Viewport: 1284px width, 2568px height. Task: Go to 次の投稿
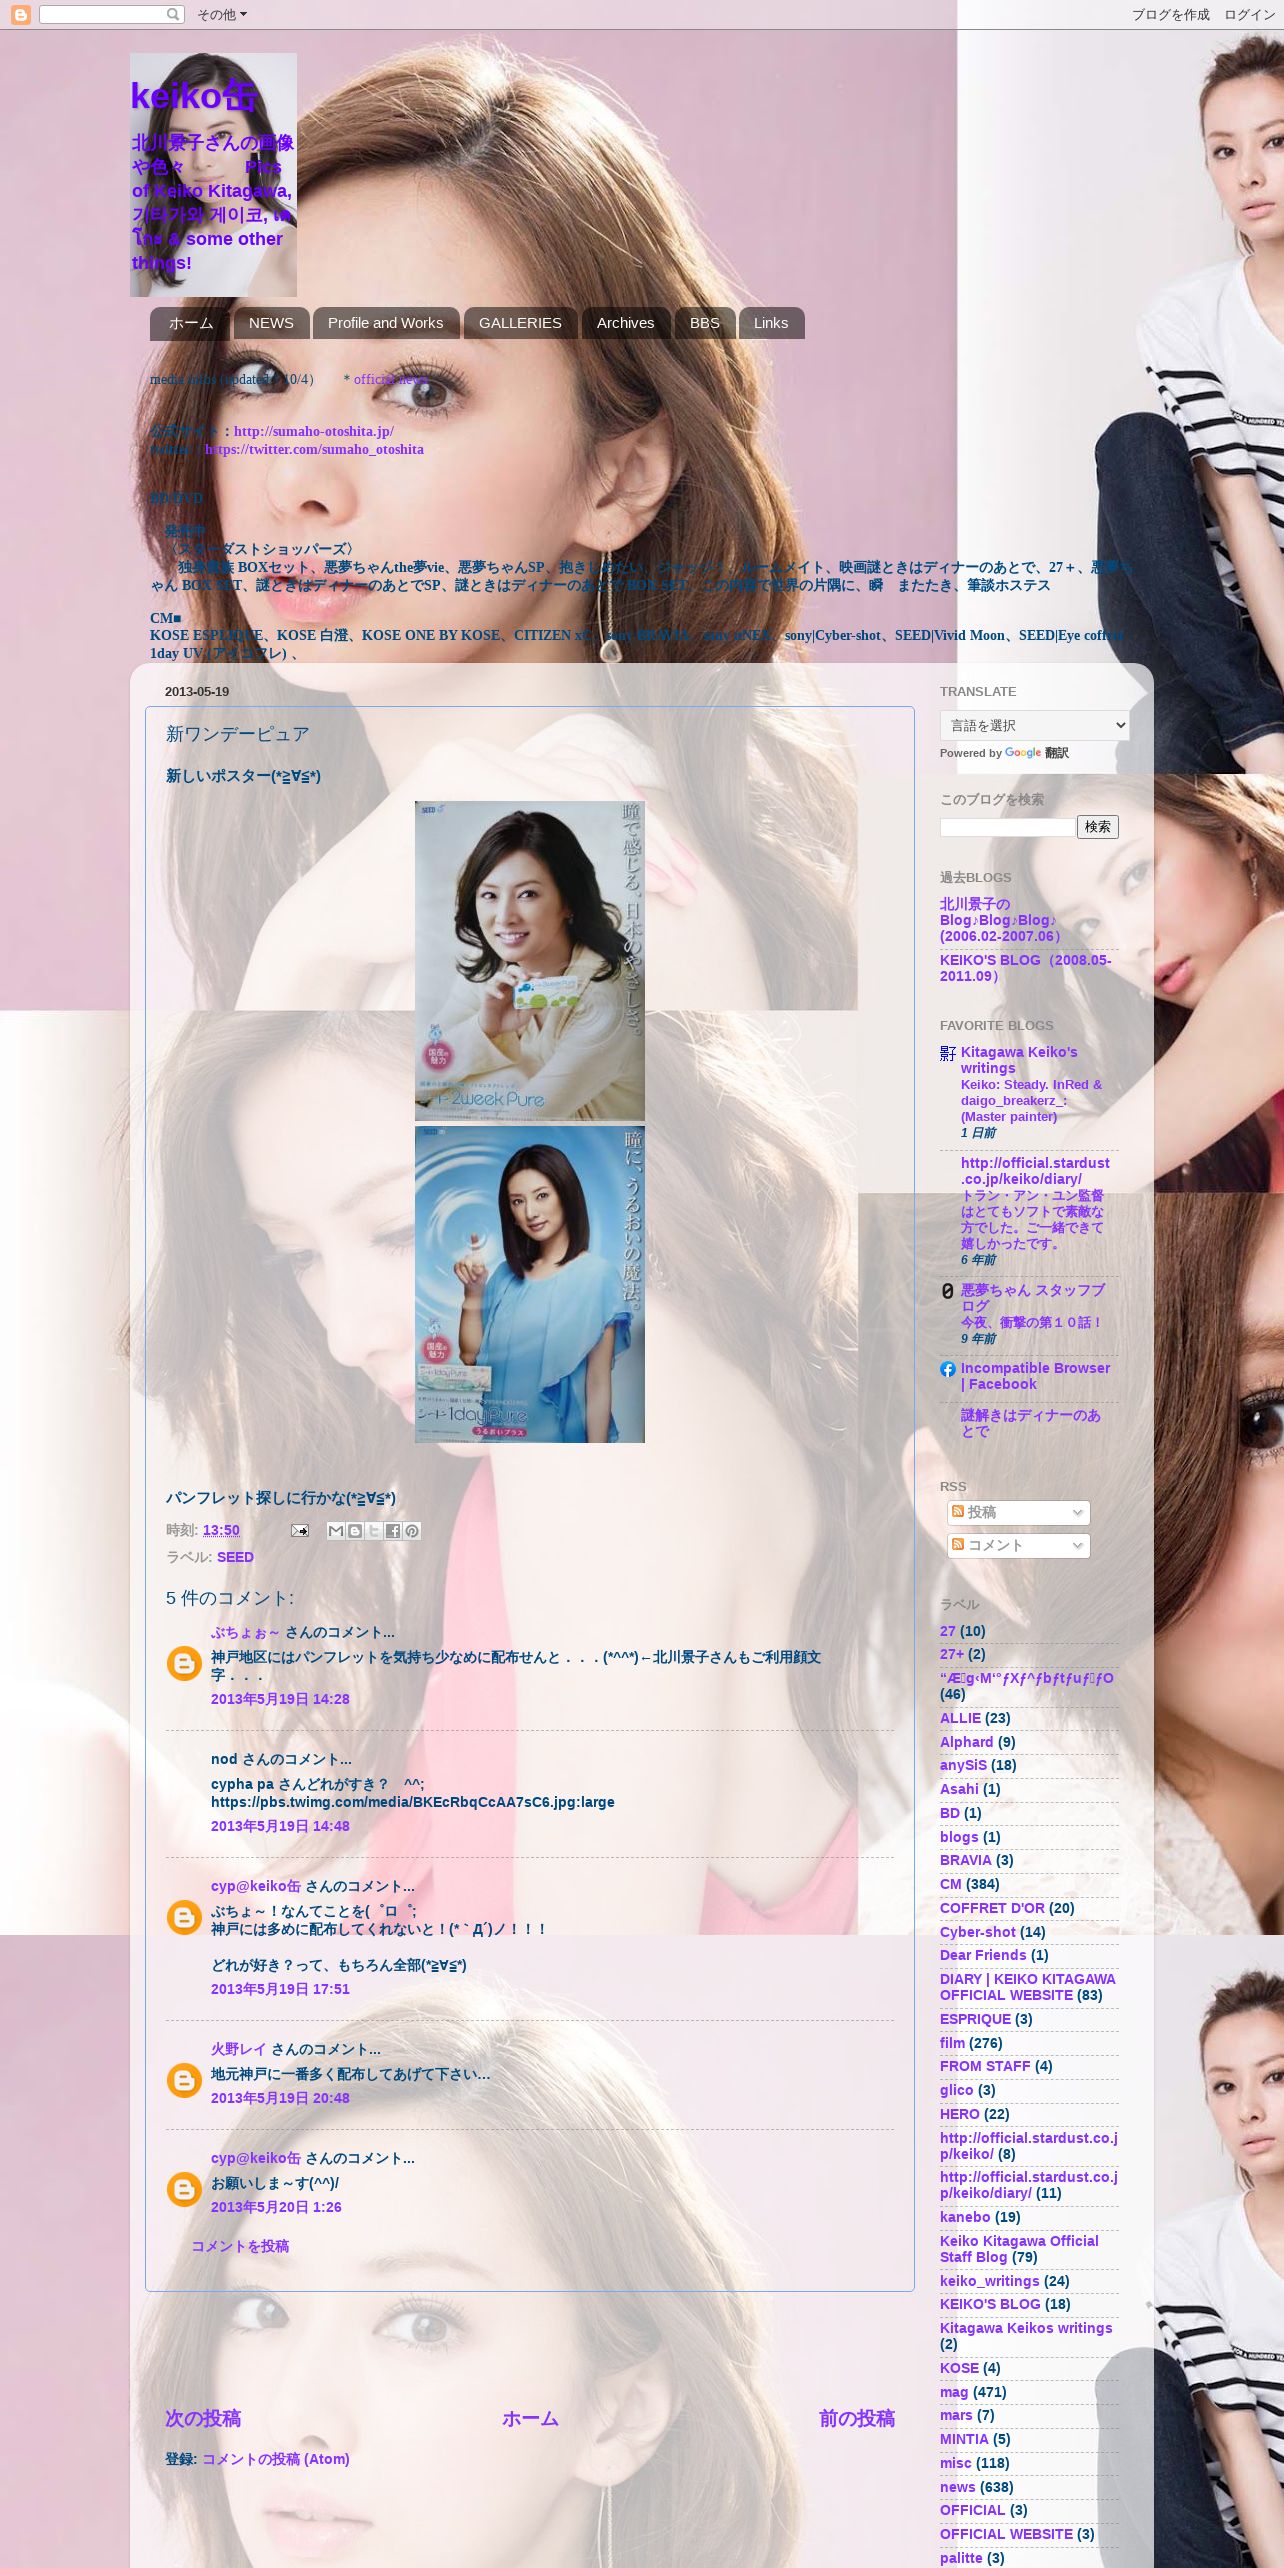203,2418
